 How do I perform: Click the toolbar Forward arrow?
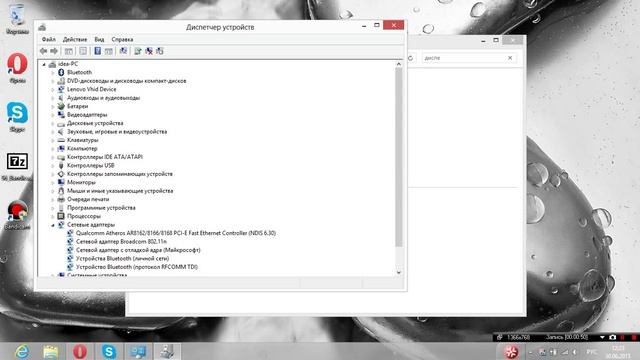click(54, 51)
